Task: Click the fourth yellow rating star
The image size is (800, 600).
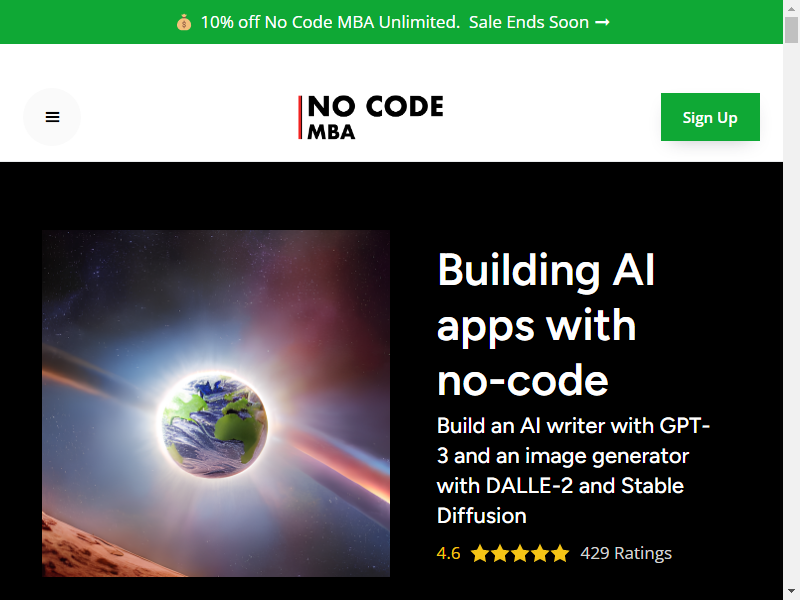Action: [x=540, y=553]
